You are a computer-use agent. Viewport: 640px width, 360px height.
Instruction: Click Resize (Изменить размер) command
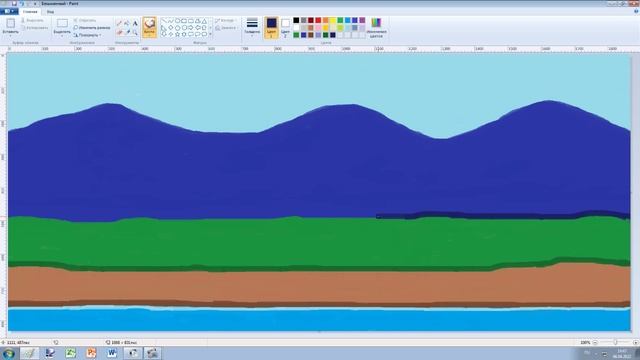coord(92,28)
